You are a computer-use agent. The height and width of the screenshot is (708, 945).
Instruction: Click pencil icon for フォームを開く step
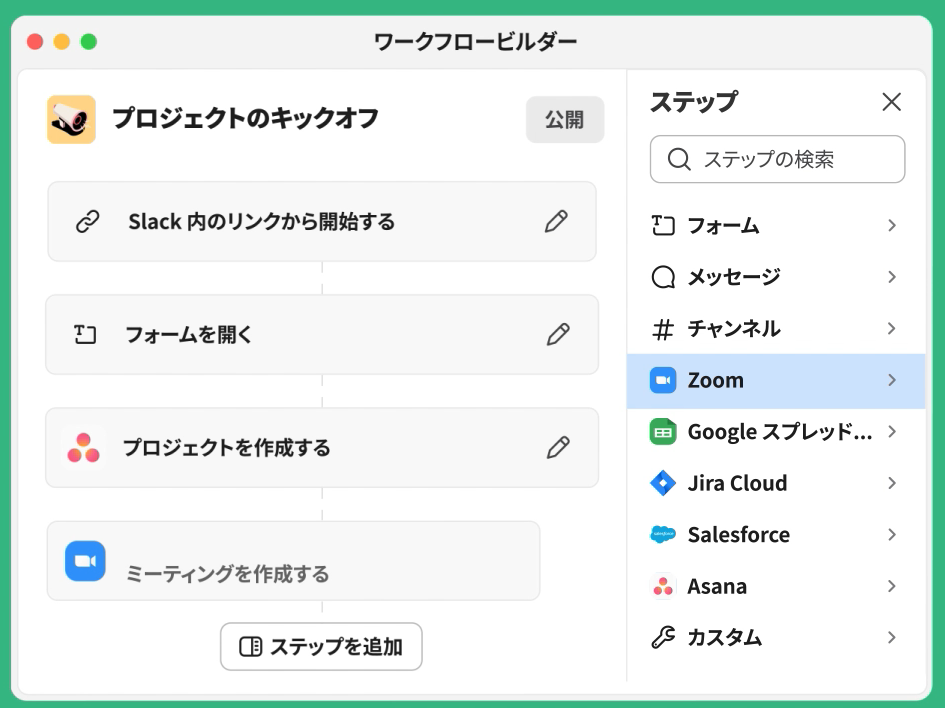click(x=558, y=335)
